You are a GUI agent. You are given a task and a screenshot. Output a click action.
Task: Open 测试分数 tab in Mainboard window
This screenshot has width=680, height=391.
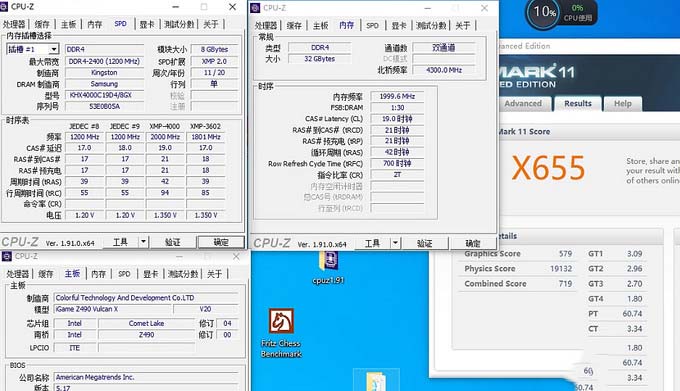183,274
